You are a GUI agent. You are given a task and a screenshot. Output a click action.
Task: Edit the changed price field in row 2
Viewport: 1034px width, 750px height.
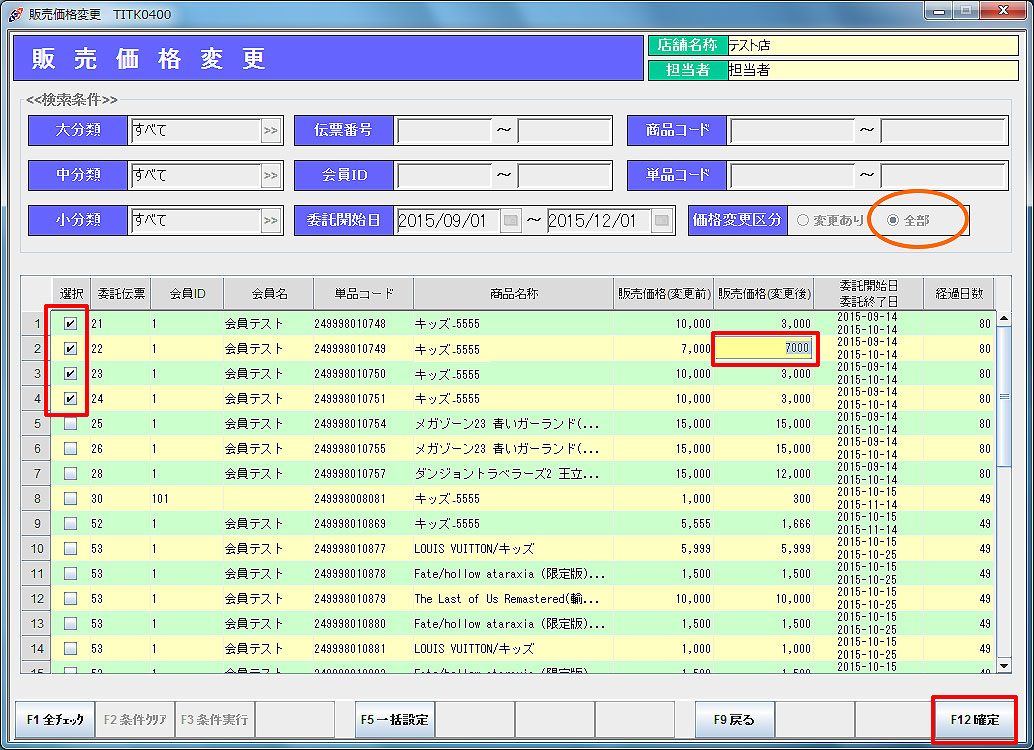click(765, 349)
